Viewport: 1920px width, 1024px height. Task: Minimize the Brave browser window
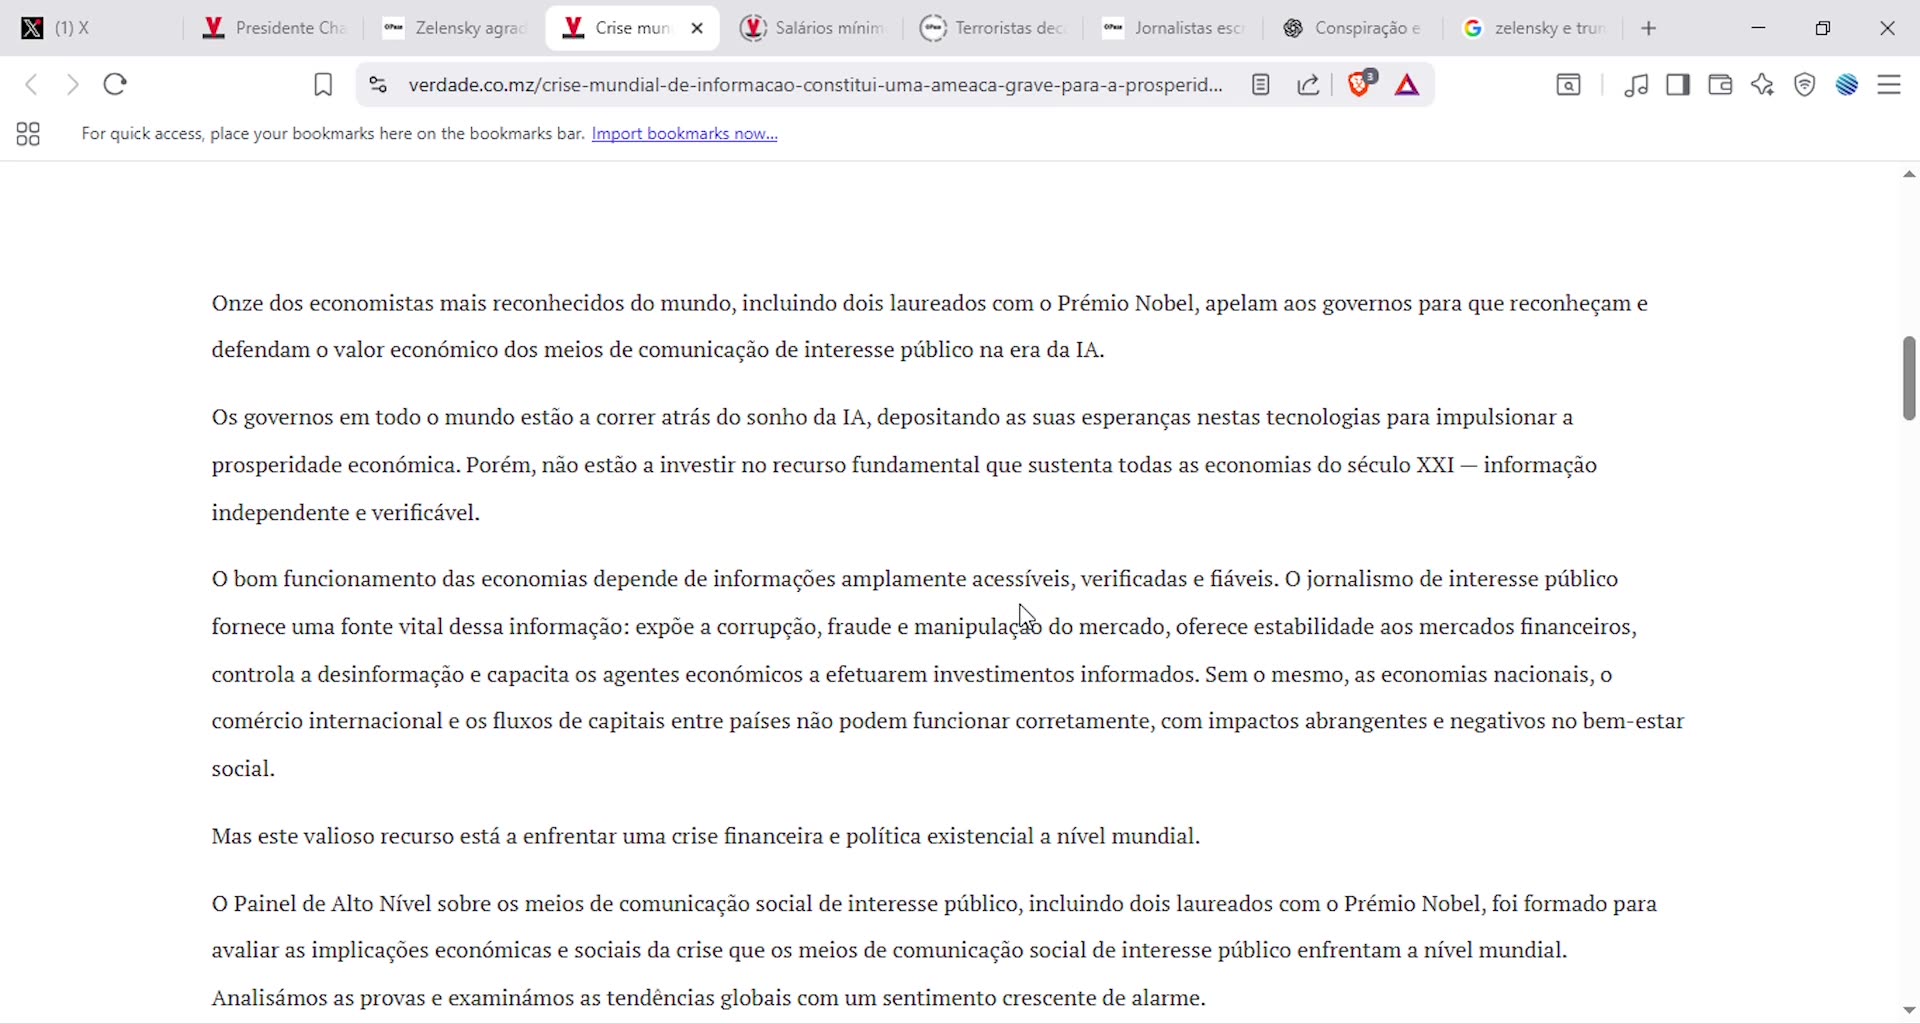1759,29
